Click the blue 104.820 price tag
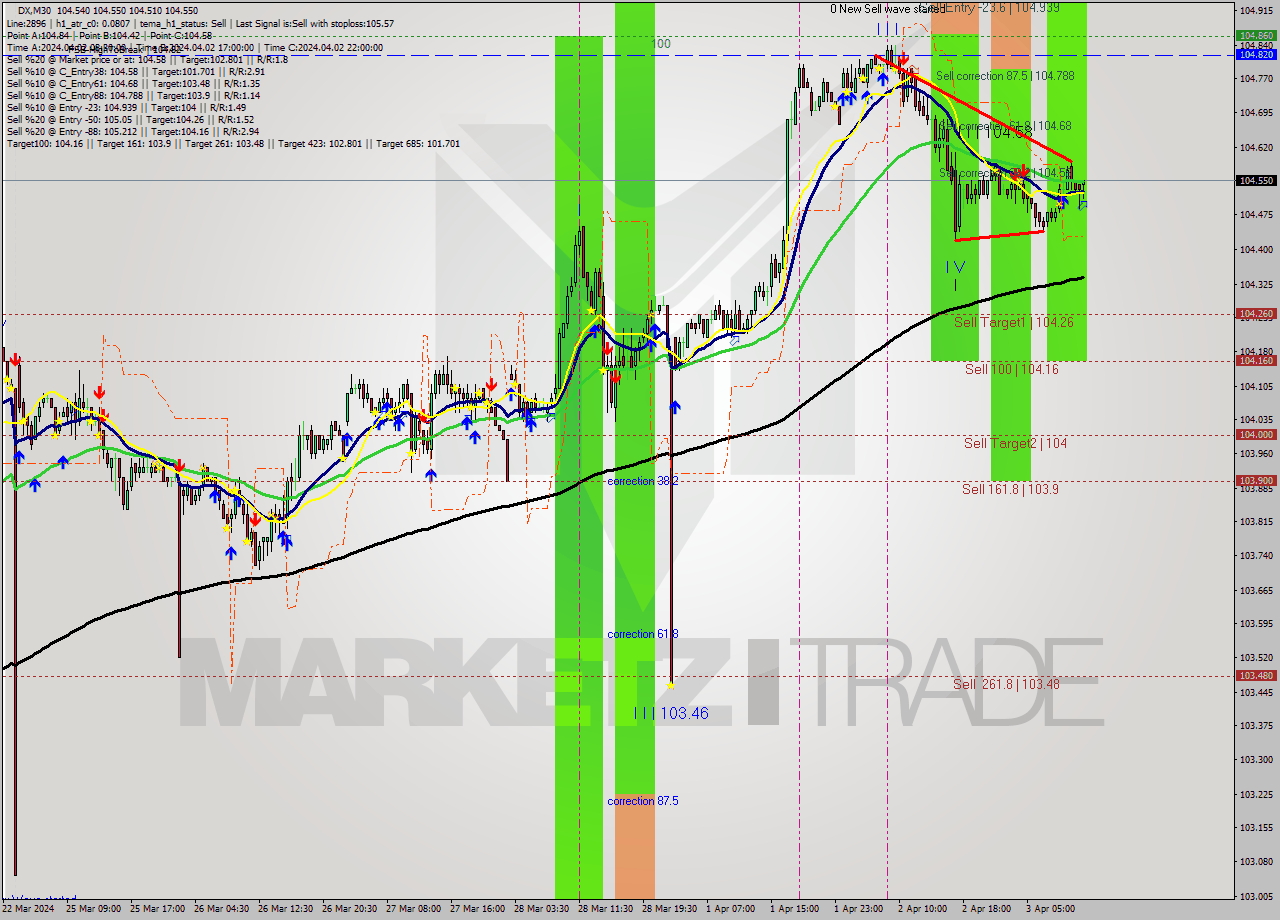Image resolution: width=1280 pixels, height=920 pixels. (1256, 55)
